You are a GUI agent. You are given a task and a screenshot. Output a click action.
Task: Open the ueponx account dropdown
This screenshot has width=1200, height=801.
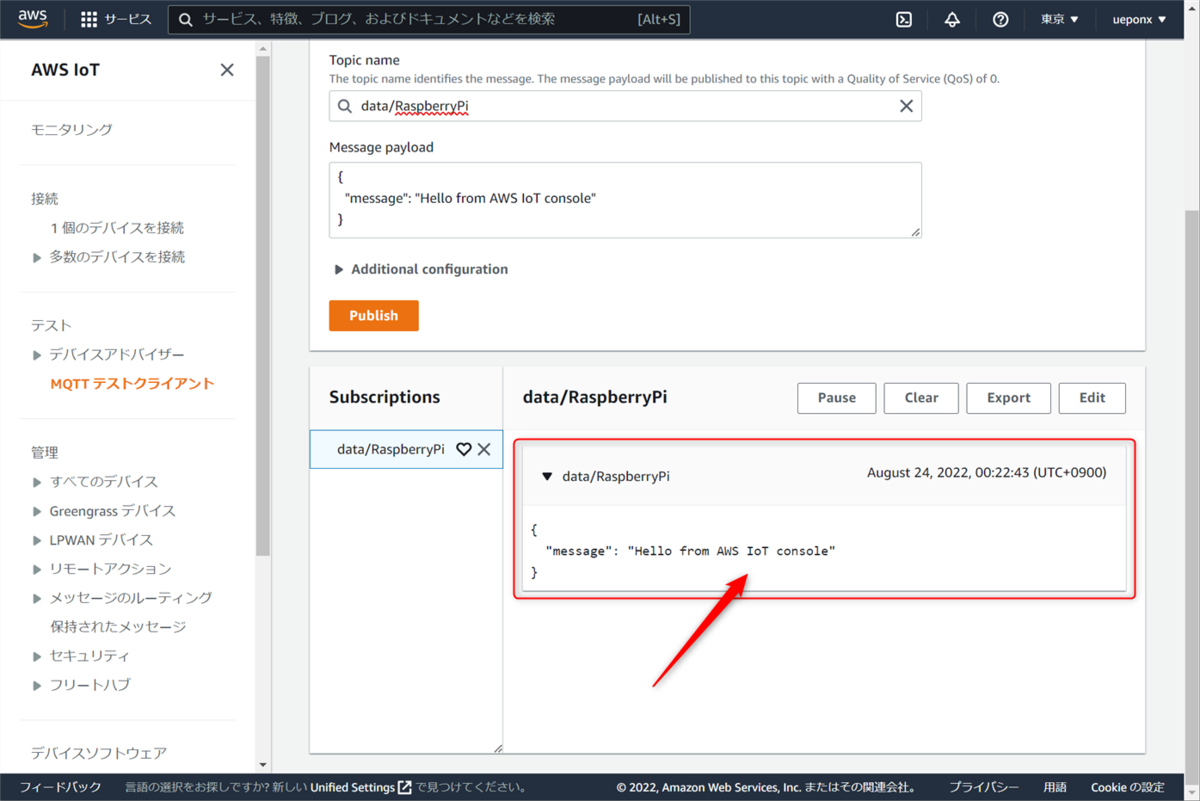(x=1139, y=19)
